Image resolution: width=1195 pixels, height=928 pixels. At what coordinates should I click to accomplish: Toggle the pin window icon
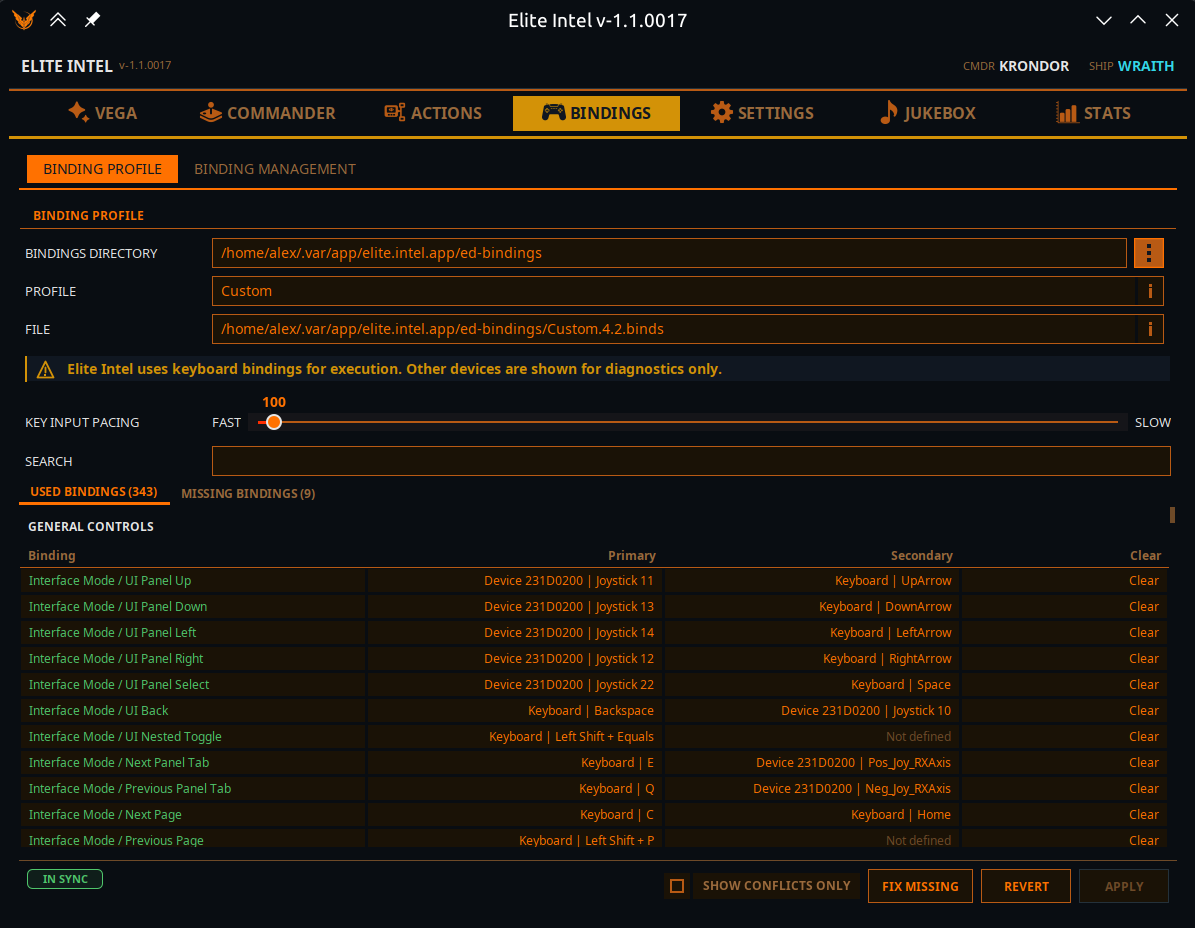point(91,20)
